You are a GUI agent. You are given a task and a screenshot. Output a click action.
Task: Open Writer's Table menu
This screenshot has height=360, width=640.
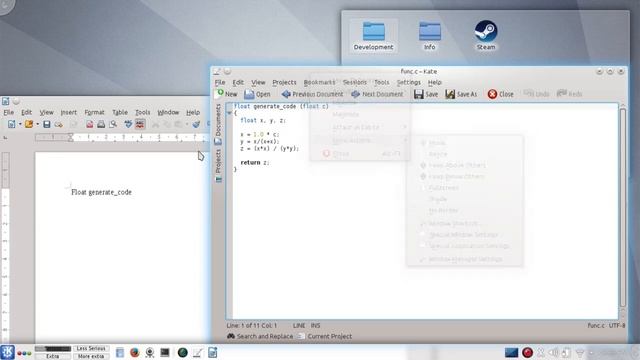pos(120,112)
